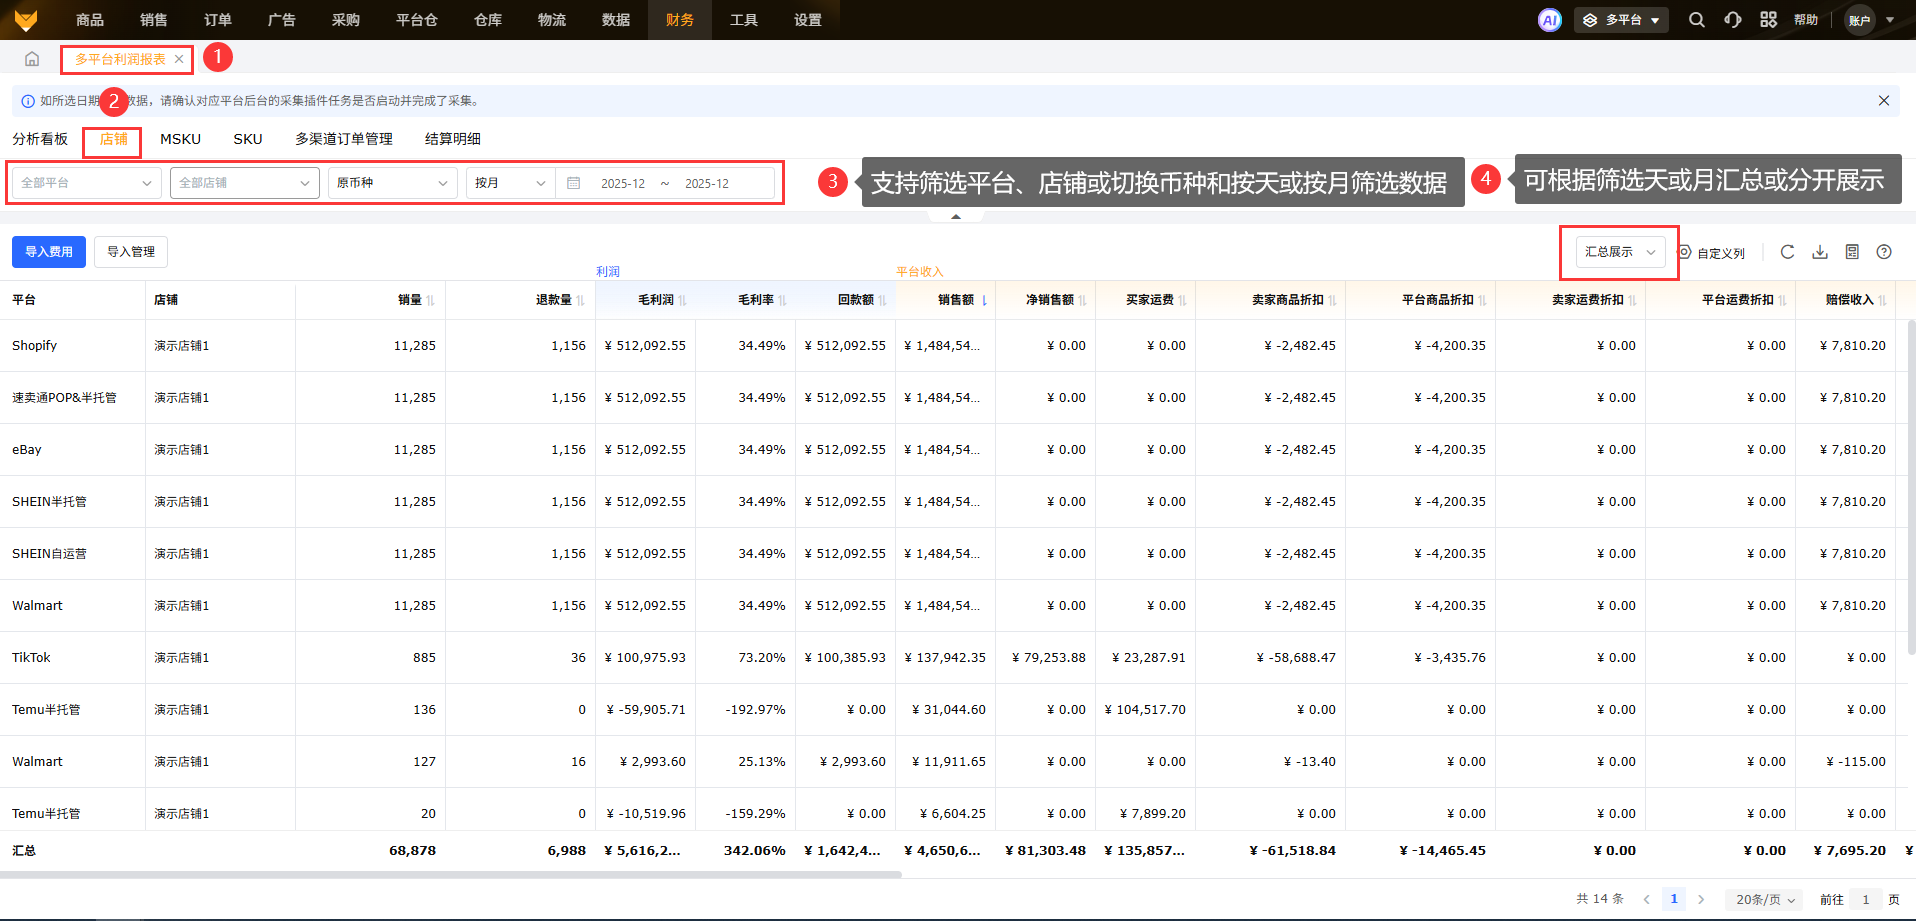Open the AI assistant icon
The height and width of the screenshot is (921, 1916).
(1549, 20)
